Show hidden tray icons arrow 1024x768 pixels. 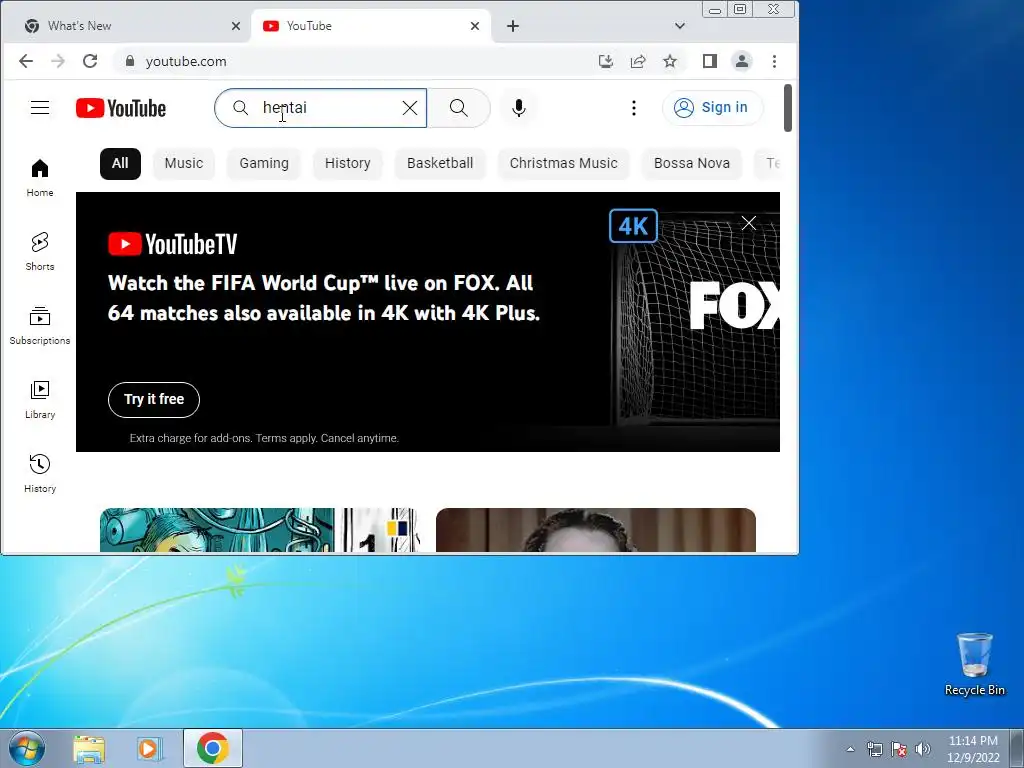(850, 749)
